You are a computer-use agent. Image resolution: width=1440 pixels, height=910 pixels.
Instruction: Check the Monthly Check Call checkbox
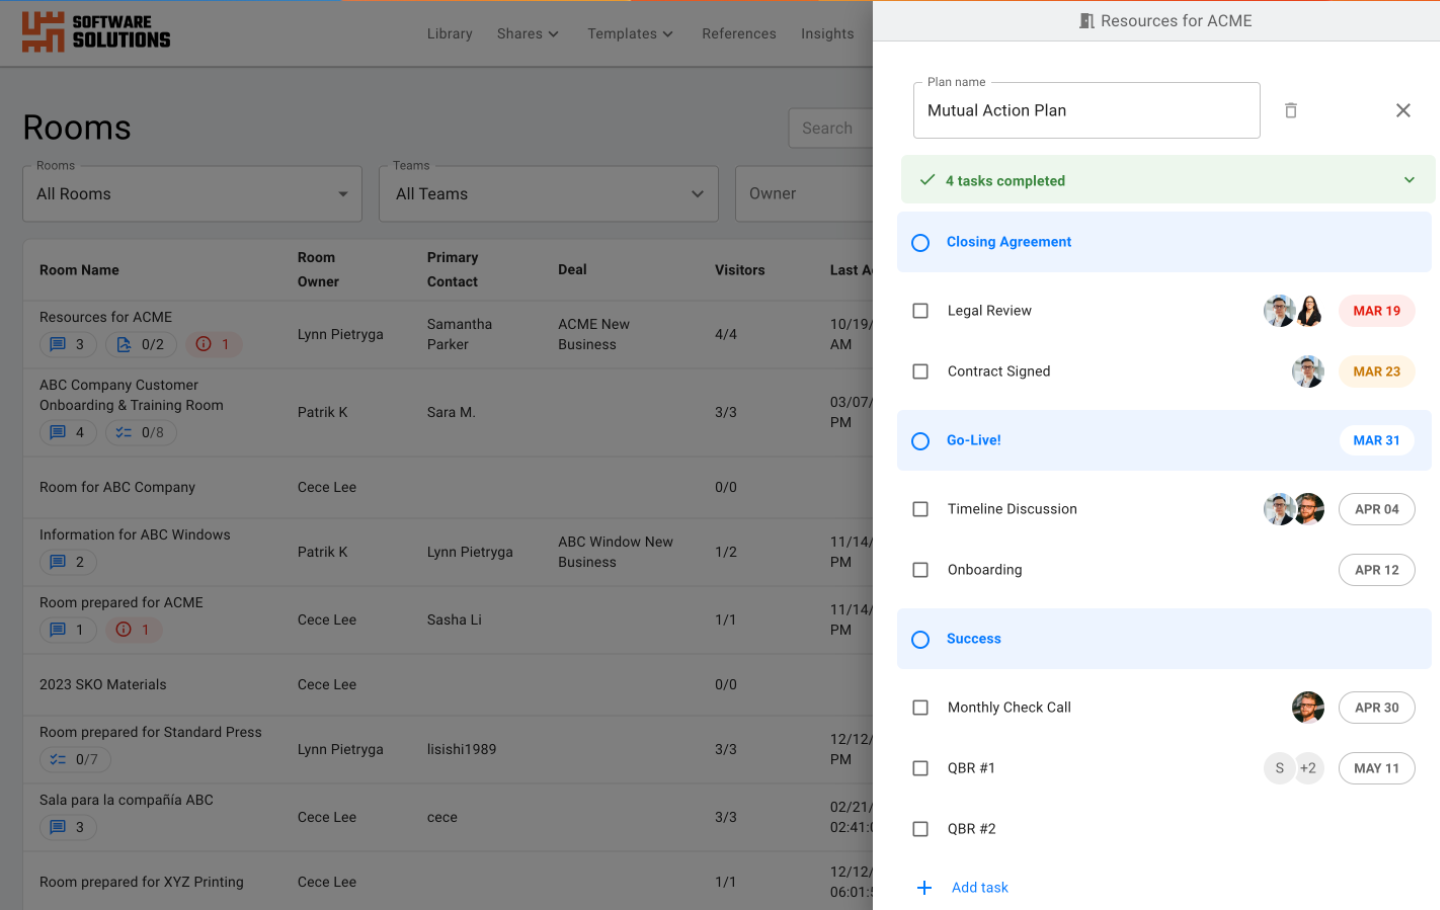pyautogui.click(x=921, y=707)
